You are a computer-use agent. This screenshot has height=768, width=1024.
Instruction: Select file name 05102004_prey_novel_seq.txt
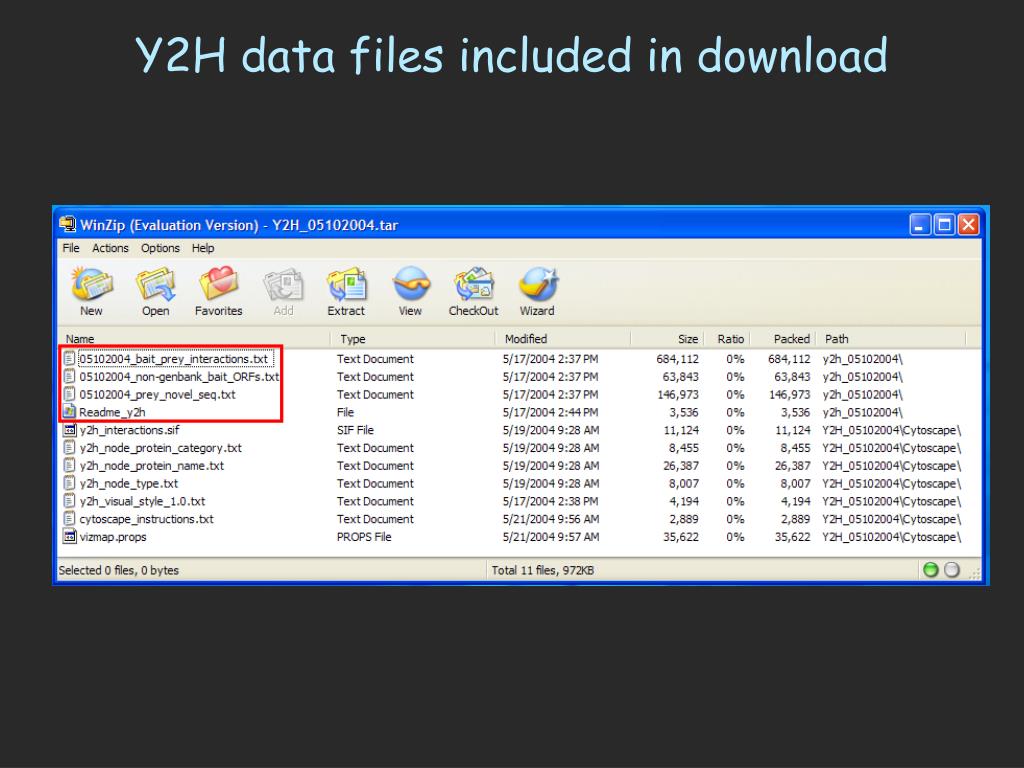157,394
